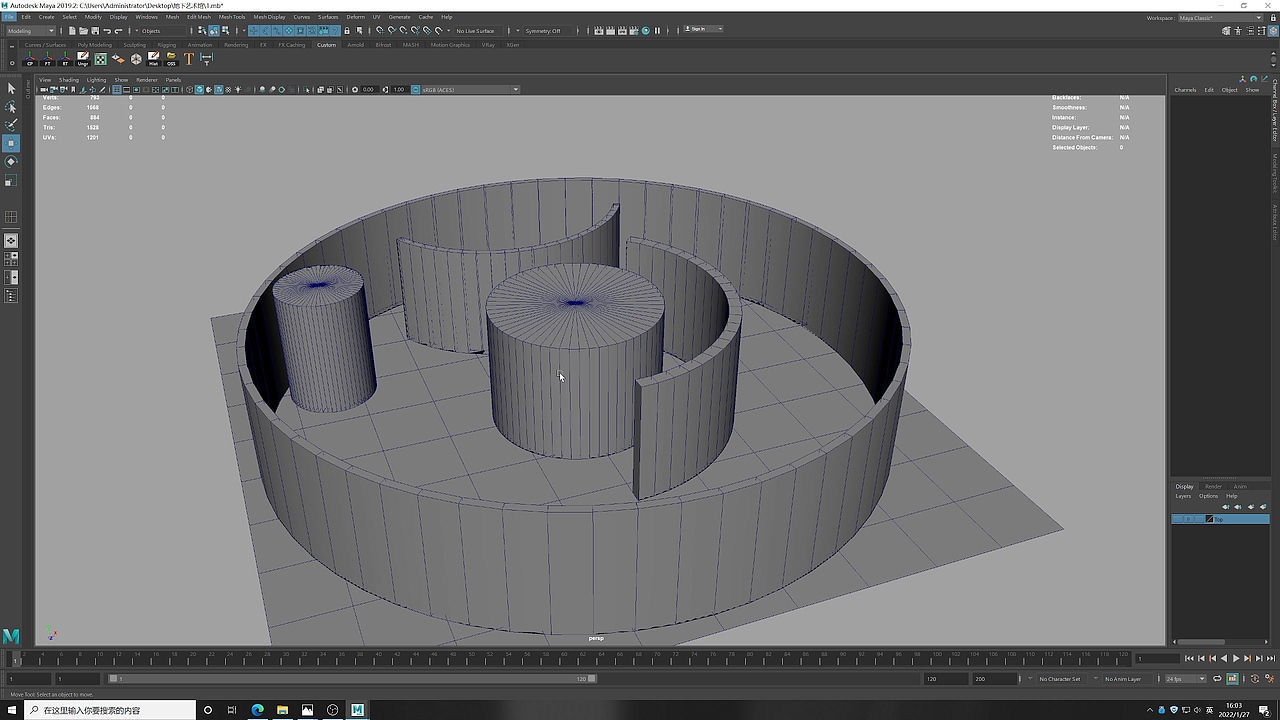Switch to the Poly Modeling shelf tab
The image size is (1280, 720).
click(95, 45)
